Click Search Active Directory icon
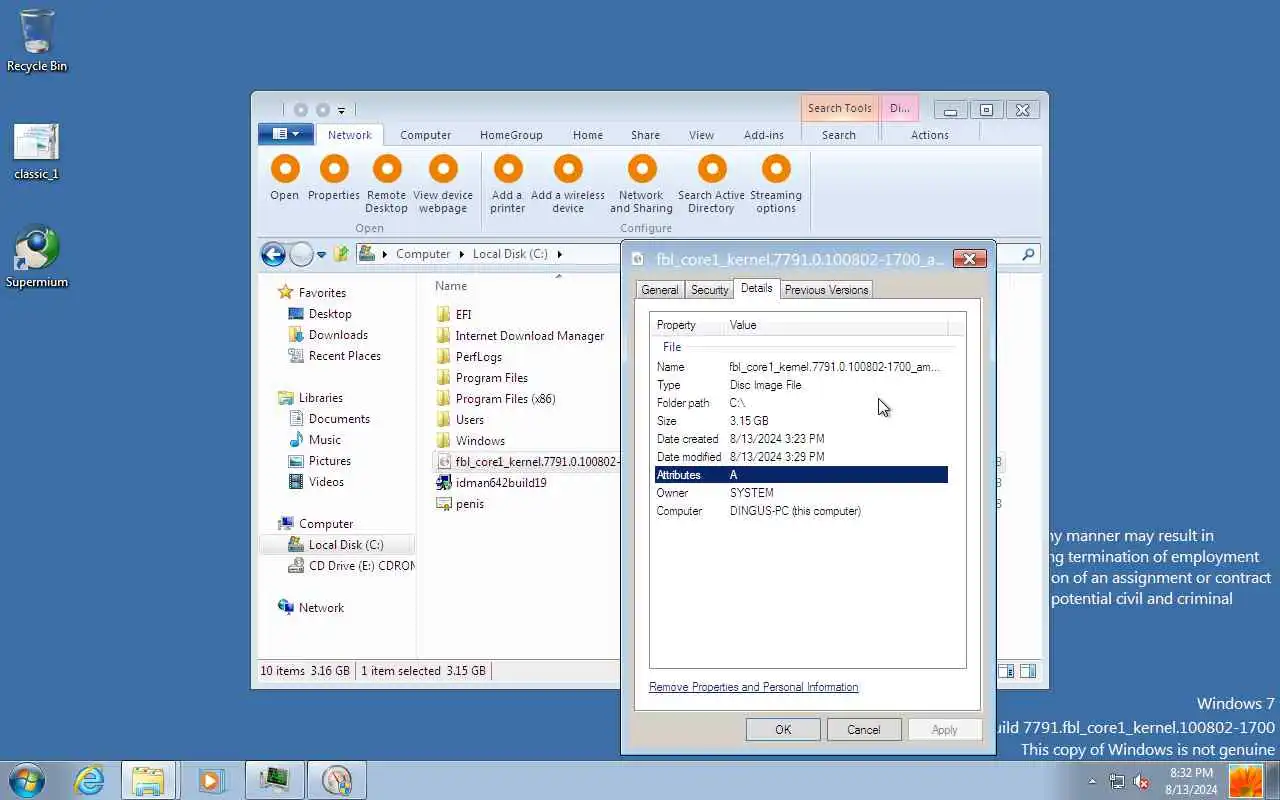 [x=712, y=169]
